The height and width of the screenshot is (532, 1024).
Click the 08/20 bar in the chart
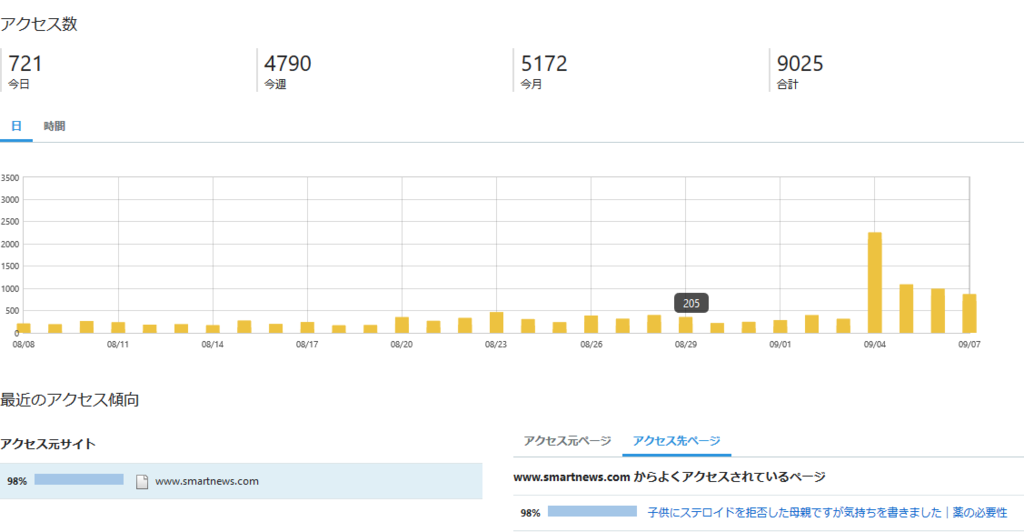click(x=402, y=325)
